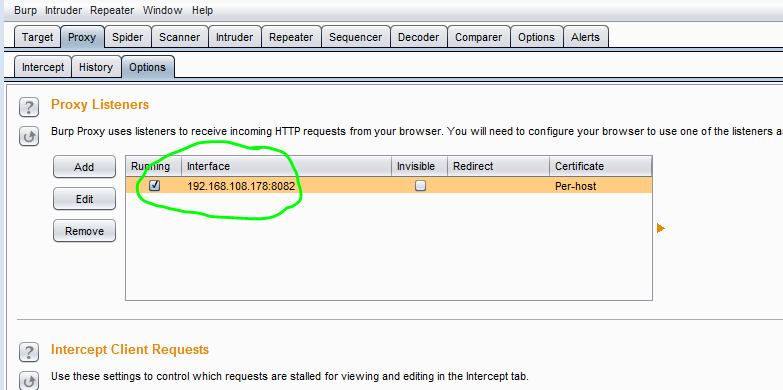Click the Interface column header
Image resolution: width=783 pixels, height=390 pixels.
point(286,166)
